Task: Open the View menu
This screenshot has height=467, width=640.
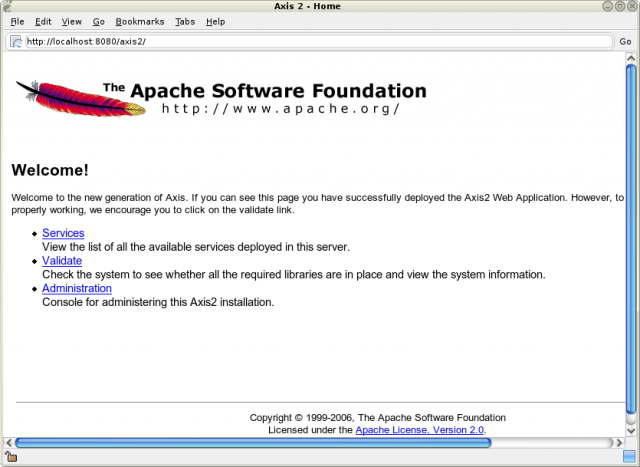Action: [71, 22]
